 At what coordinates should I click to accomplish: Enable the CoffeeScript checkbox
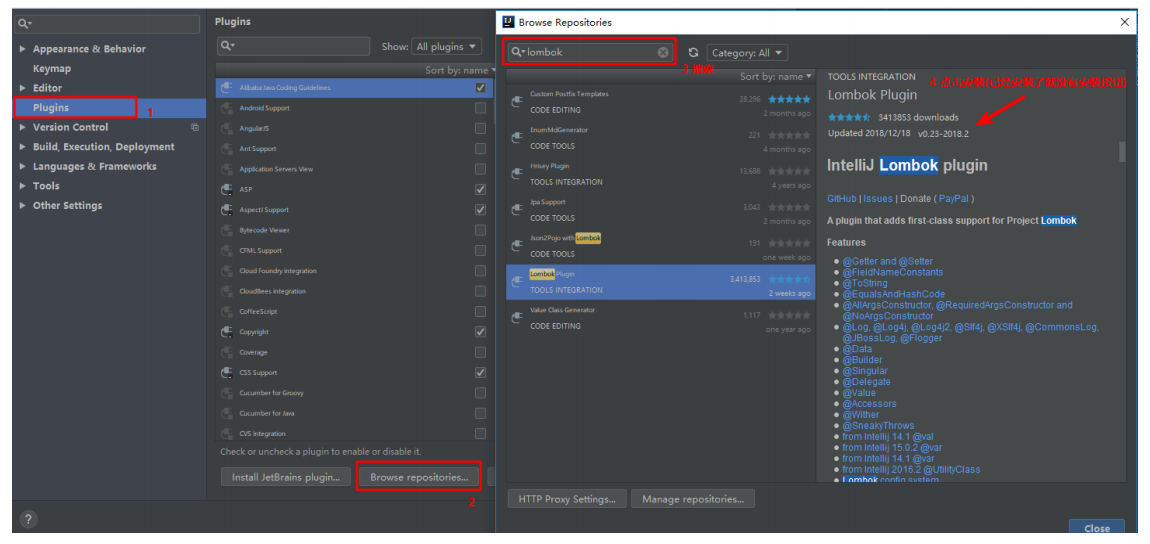(480, 312)
